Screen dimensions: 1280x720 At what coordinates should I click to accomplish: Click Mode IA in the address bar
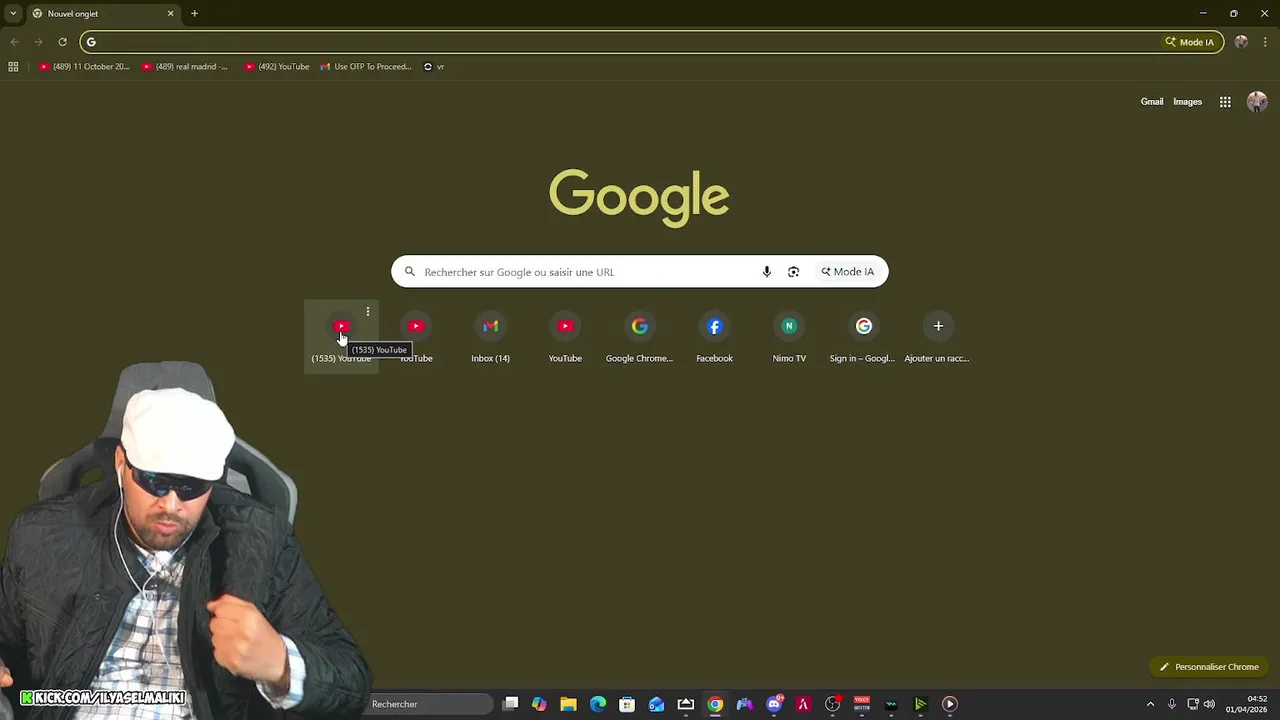[x=1190, y=42]
